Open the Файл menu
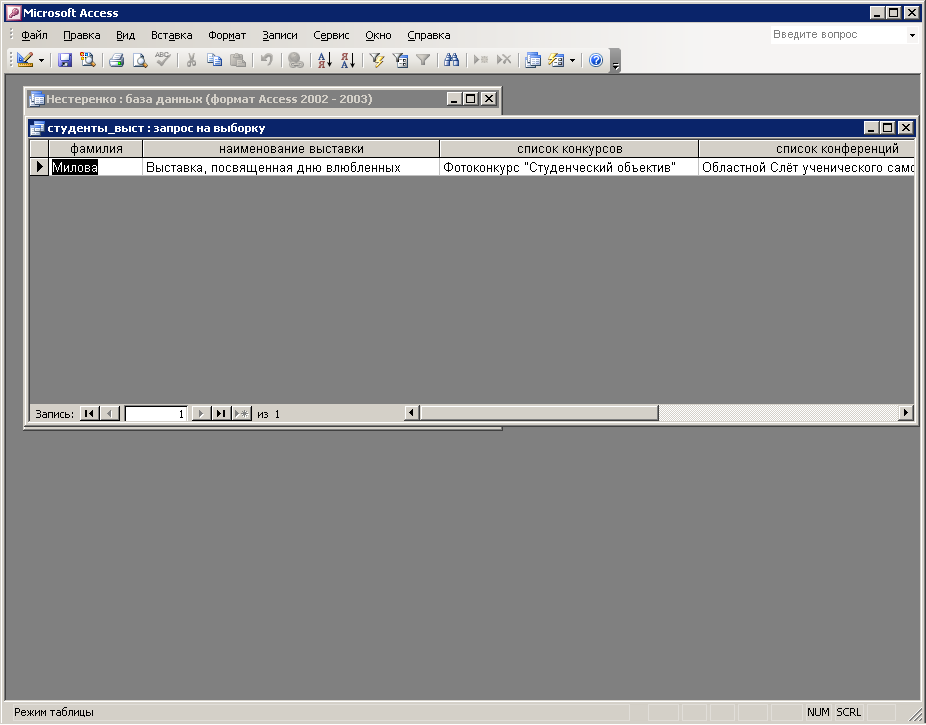Screen dimensions: 926x725 click(x=34, y=35)
